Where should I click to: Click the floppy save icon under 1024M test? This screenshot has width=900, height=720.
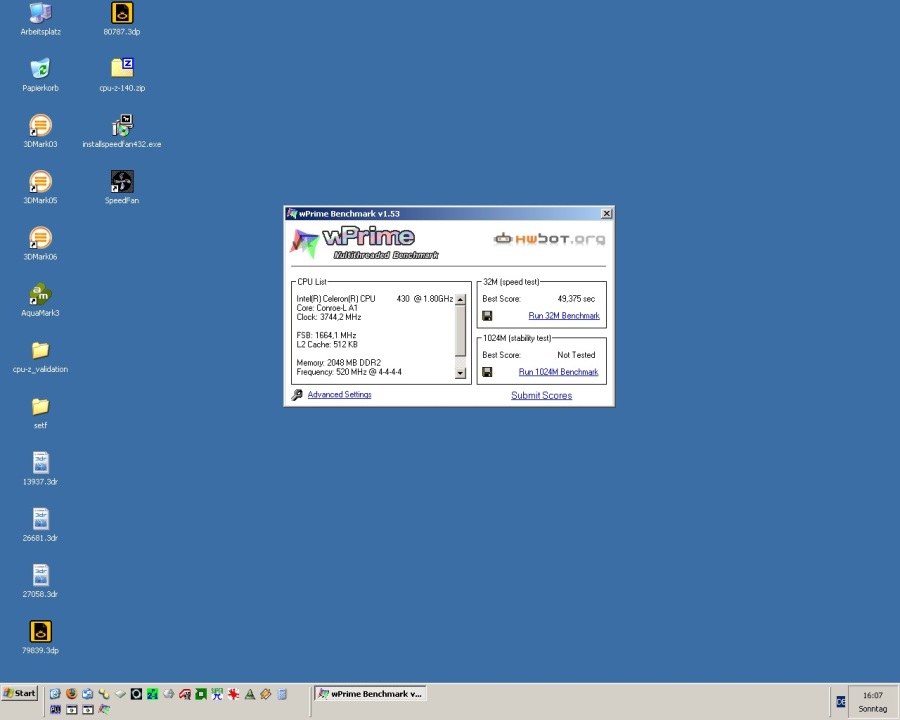487,372
